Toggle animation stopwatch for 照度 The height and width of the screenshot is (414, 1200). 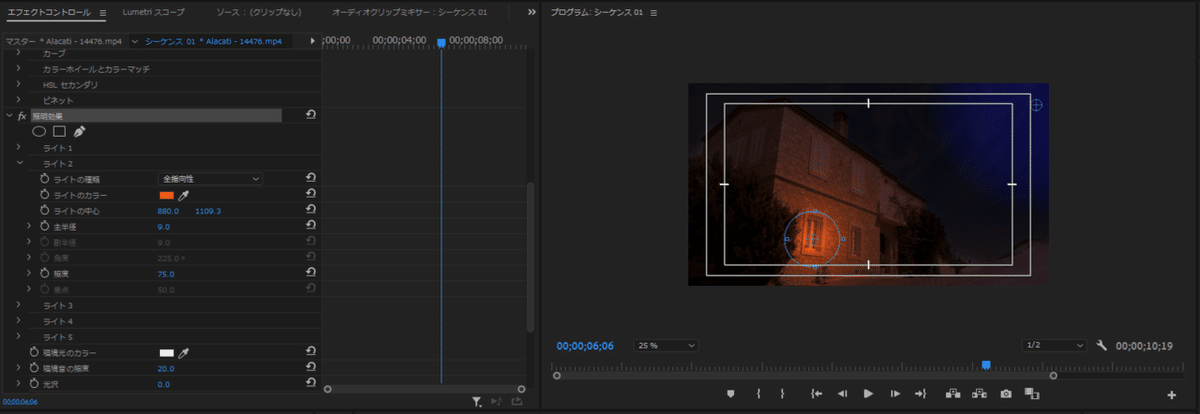(x=44, y=273)
